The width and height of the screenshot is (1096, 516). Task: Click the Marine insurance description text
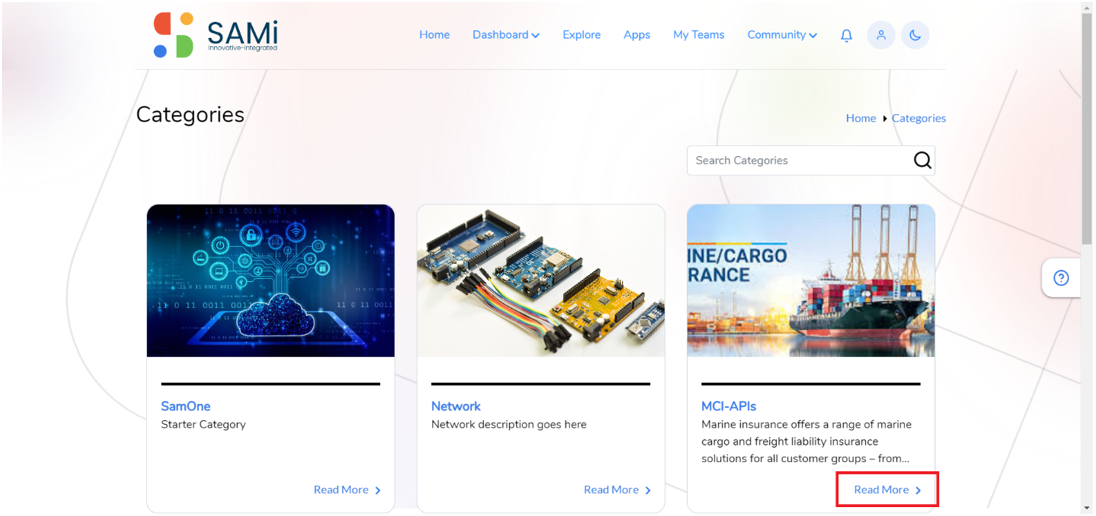[x=807, y=442]
